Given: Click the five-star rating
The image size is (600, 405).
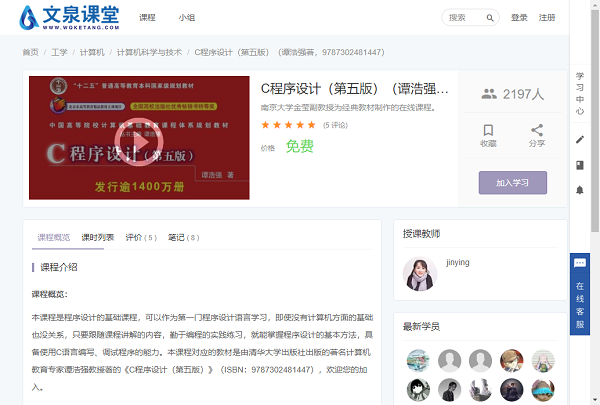Looking at the screenshot, I should 288,125.
